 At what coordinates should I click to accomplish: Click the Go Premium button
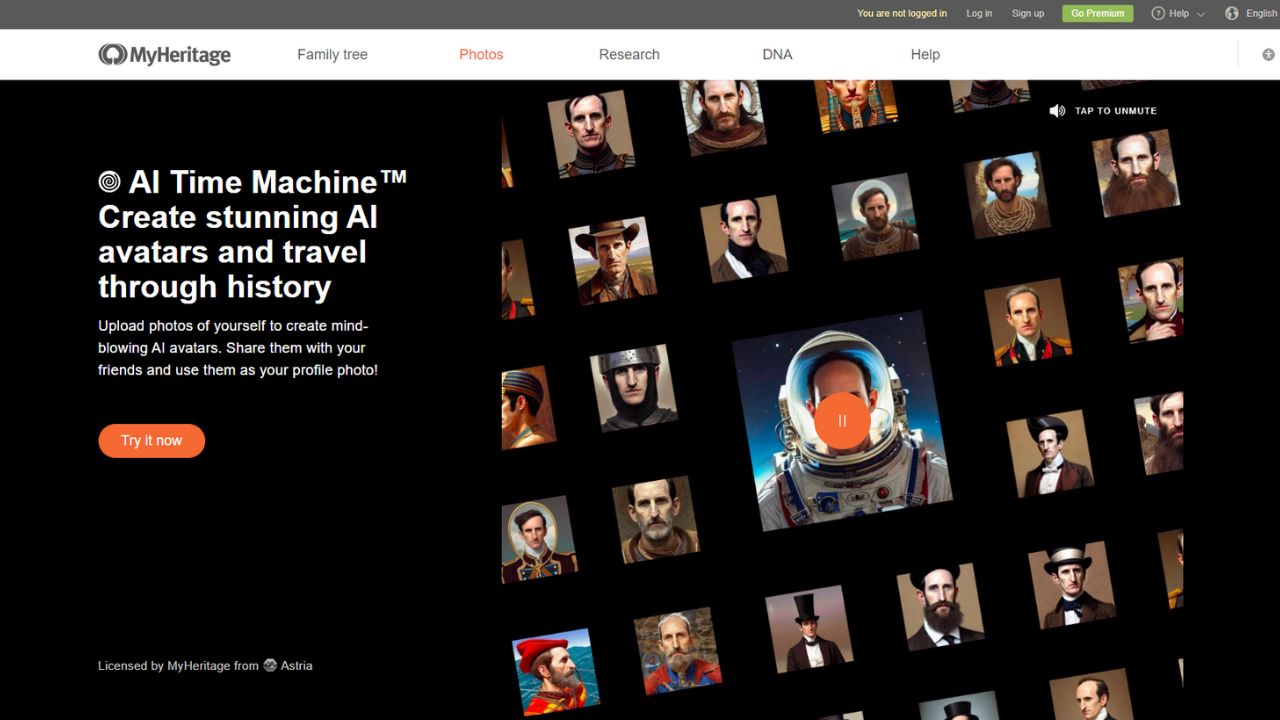(x=1097, y=13)
